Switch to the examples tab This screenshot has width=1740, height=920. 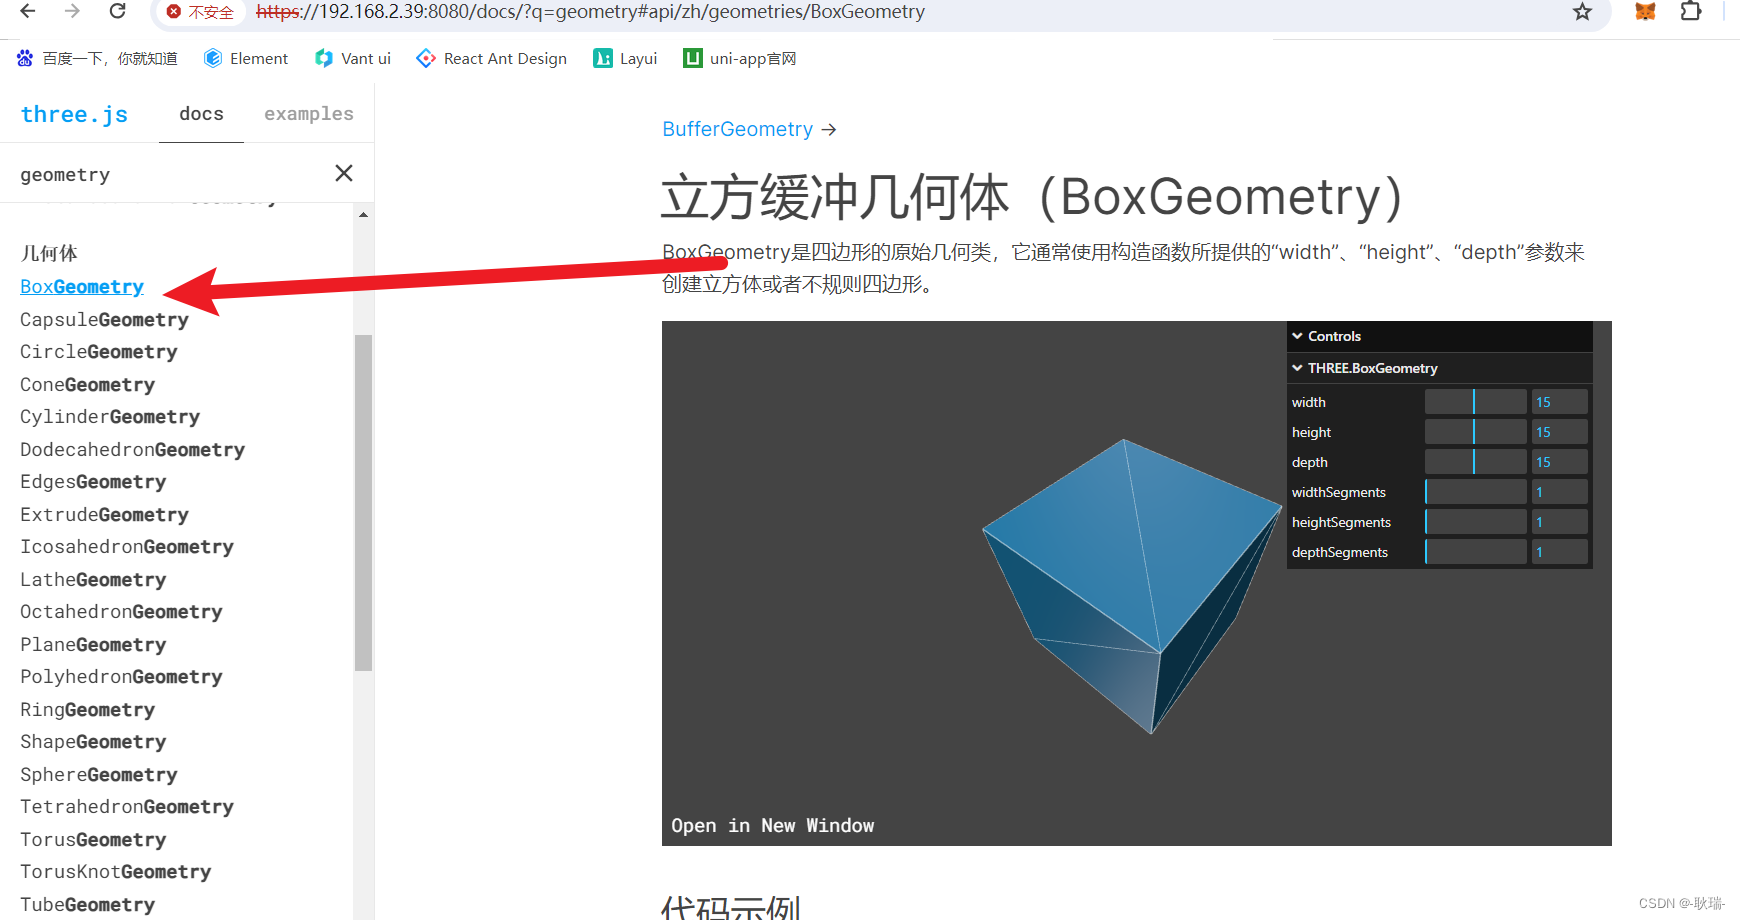click(309, 114)
